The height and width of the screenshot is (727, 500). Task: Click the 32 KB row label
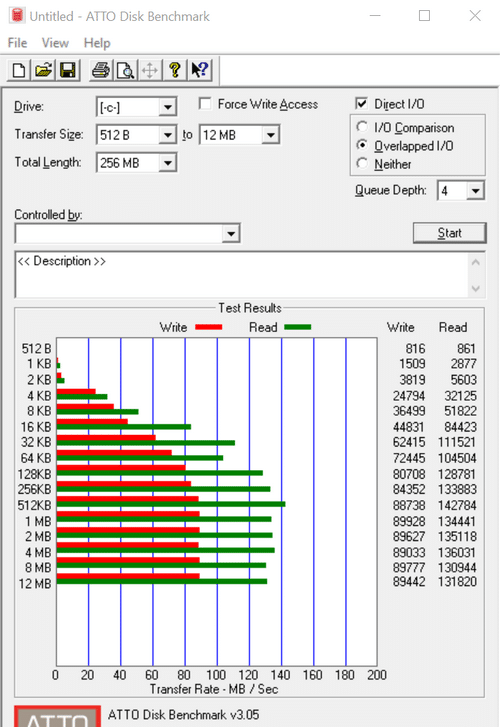pyautogui.click(x=36, y=442)
